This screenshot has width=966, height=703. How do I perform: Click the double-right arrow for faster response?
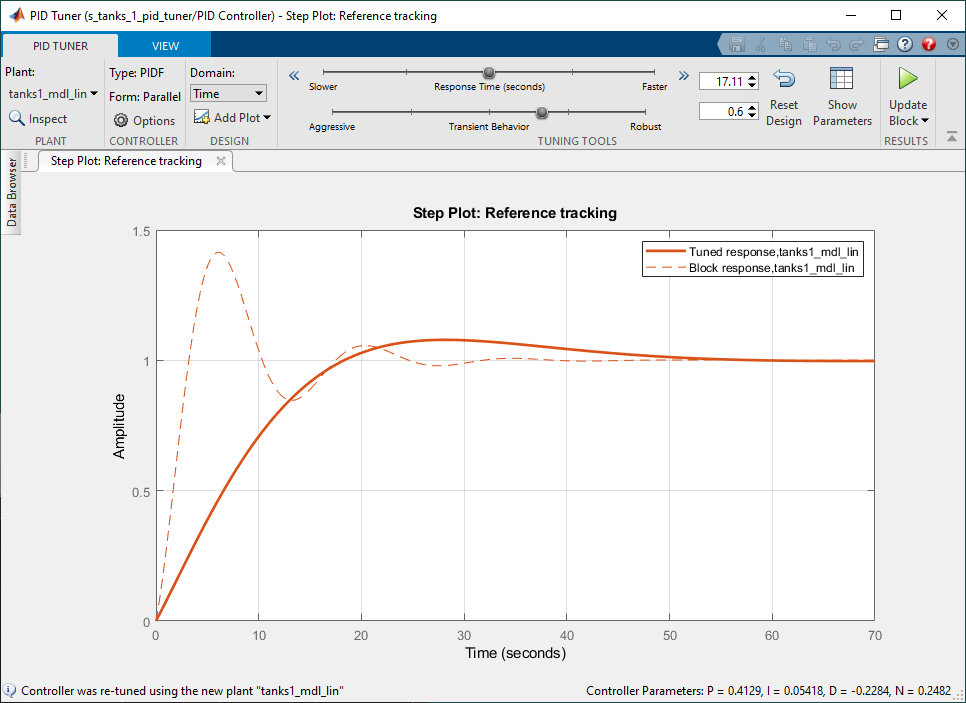684,75
